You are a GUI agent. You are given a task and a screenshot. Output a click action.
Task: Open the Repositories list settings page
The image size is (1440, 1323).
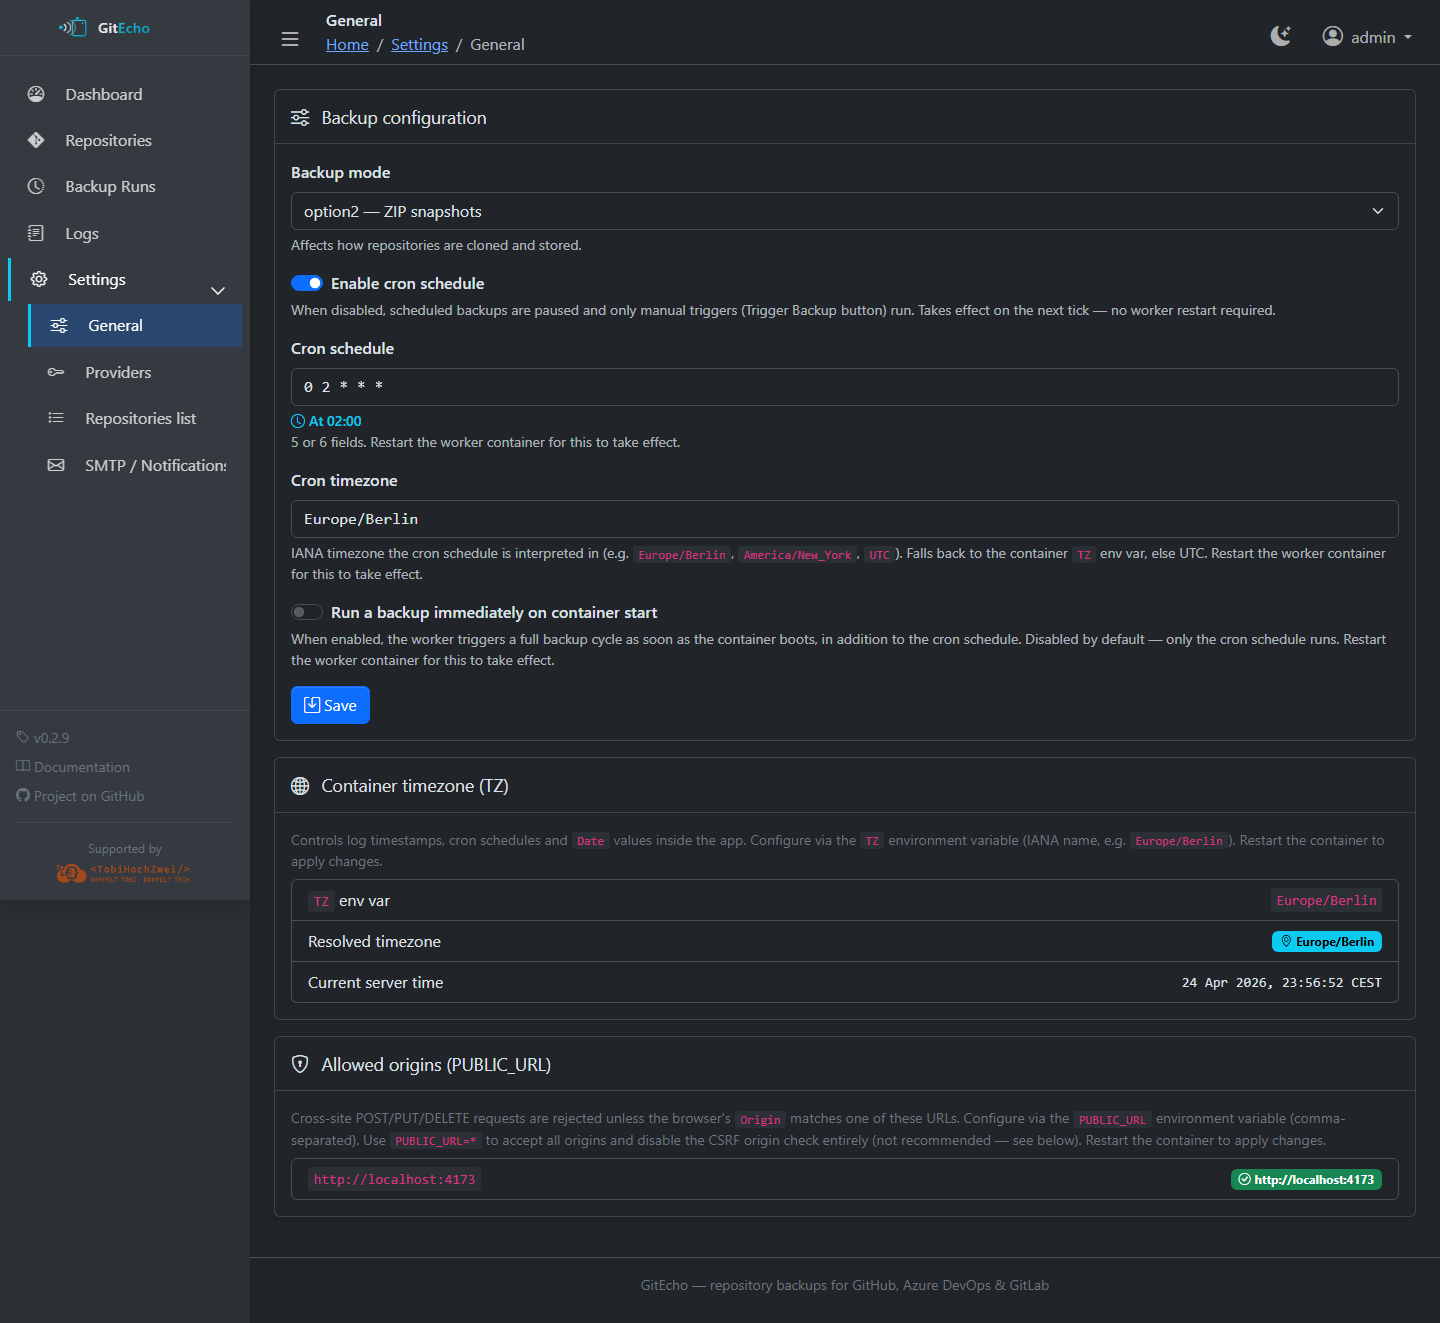tap(140, 418)
